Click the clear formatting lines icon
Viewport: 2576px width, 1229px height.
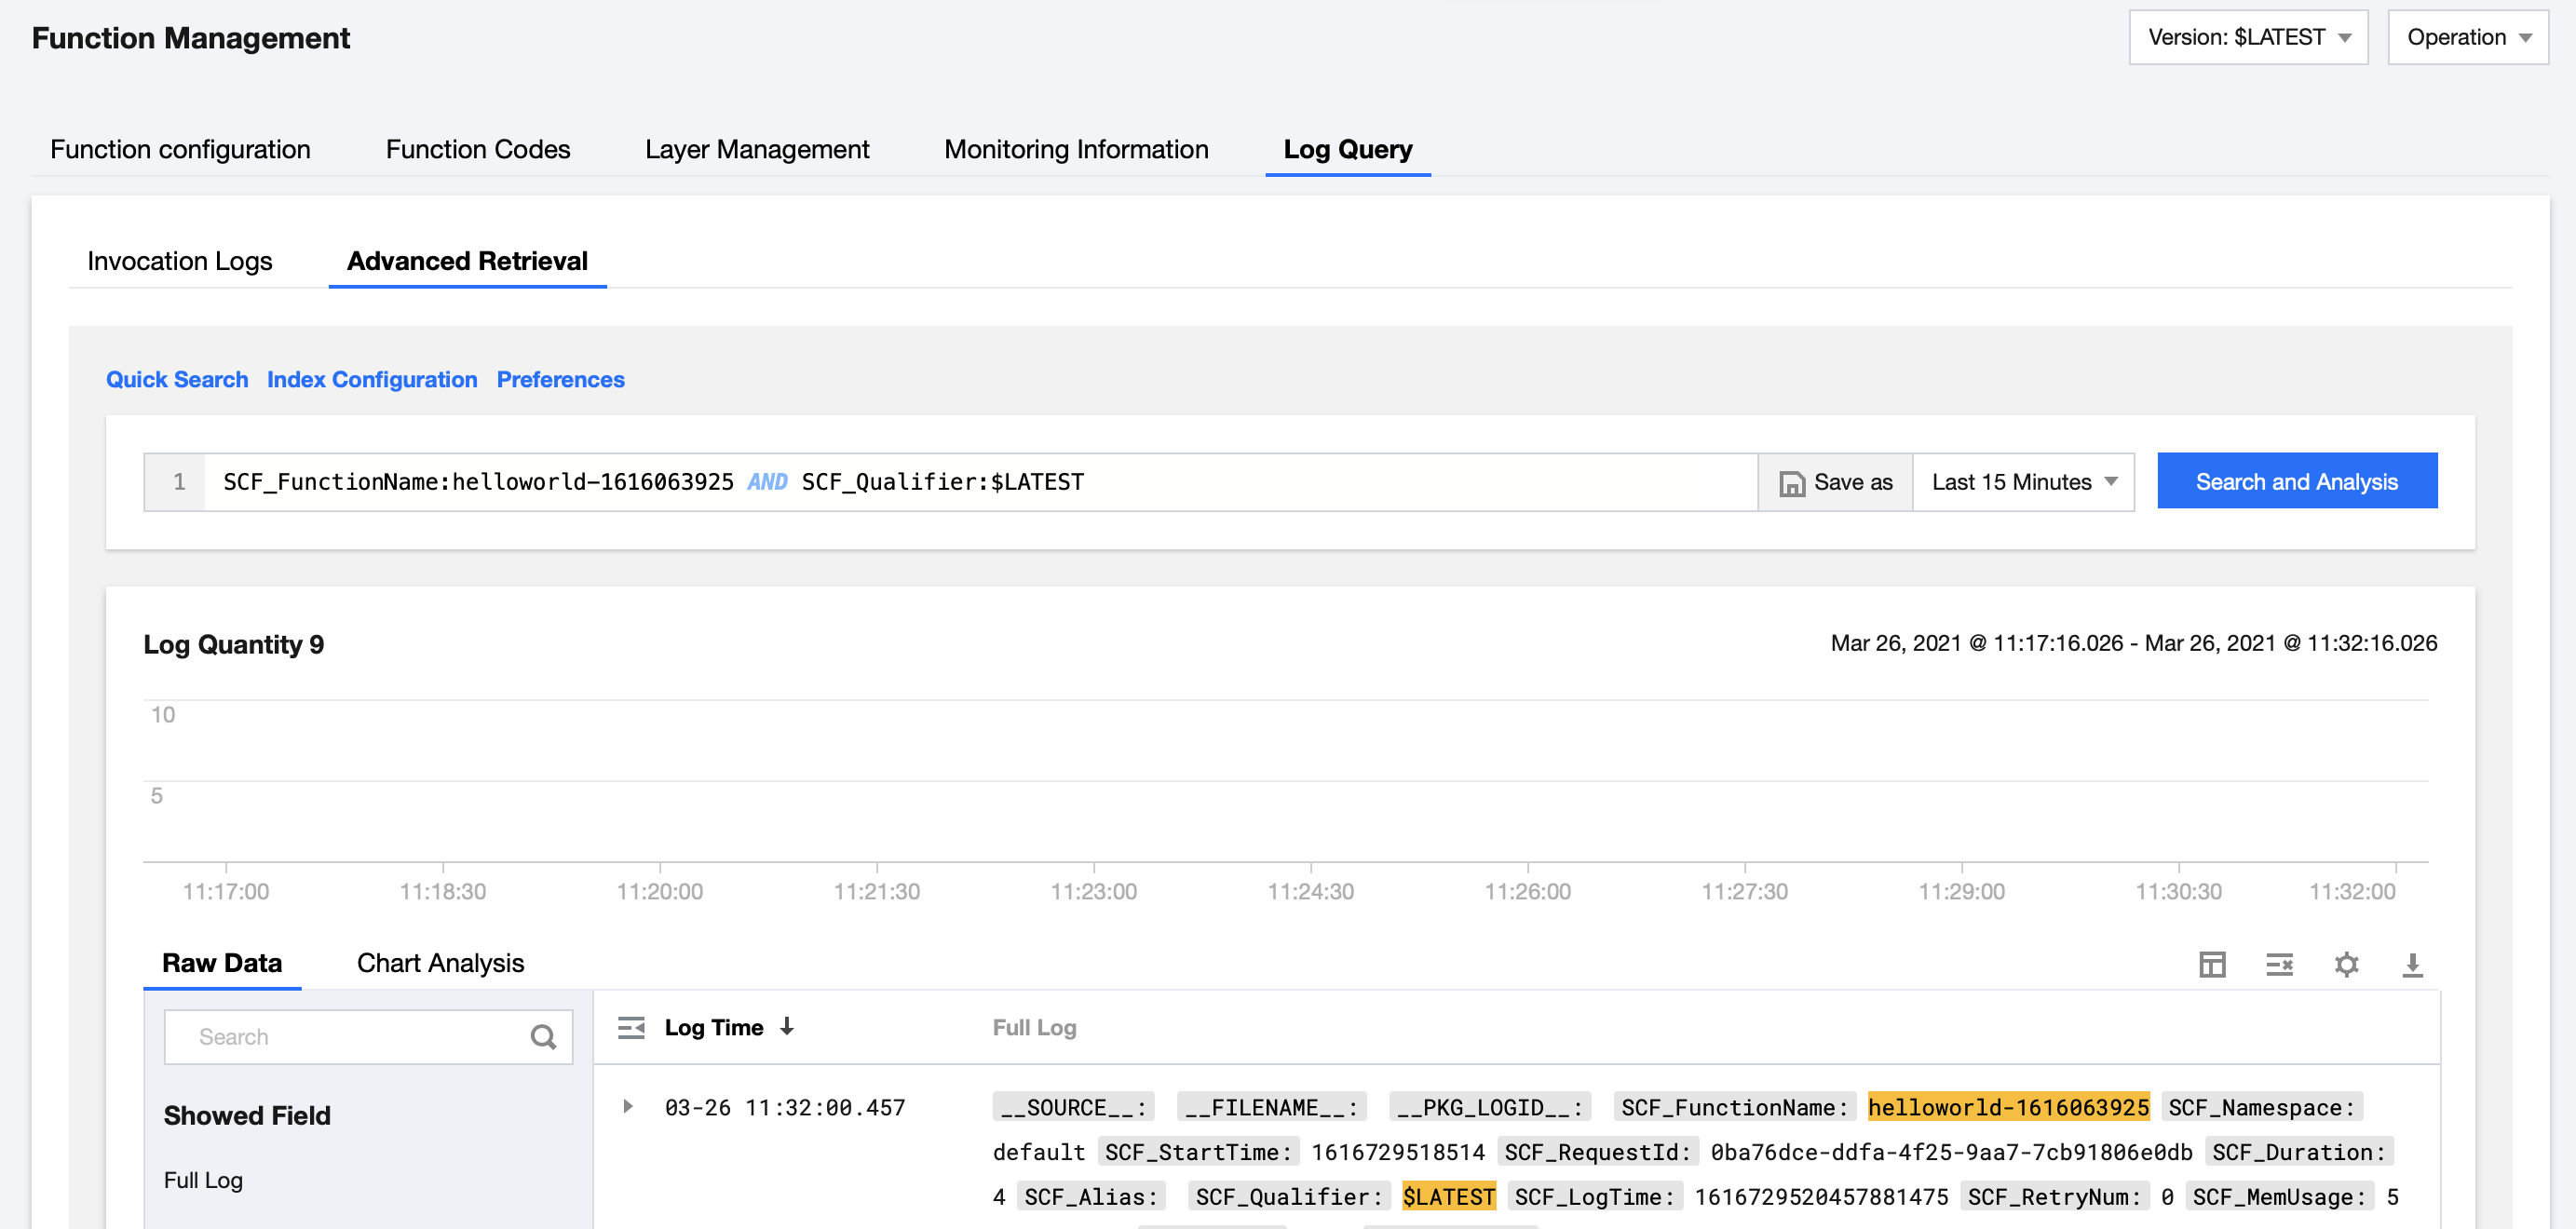(x=2279, y=964)
